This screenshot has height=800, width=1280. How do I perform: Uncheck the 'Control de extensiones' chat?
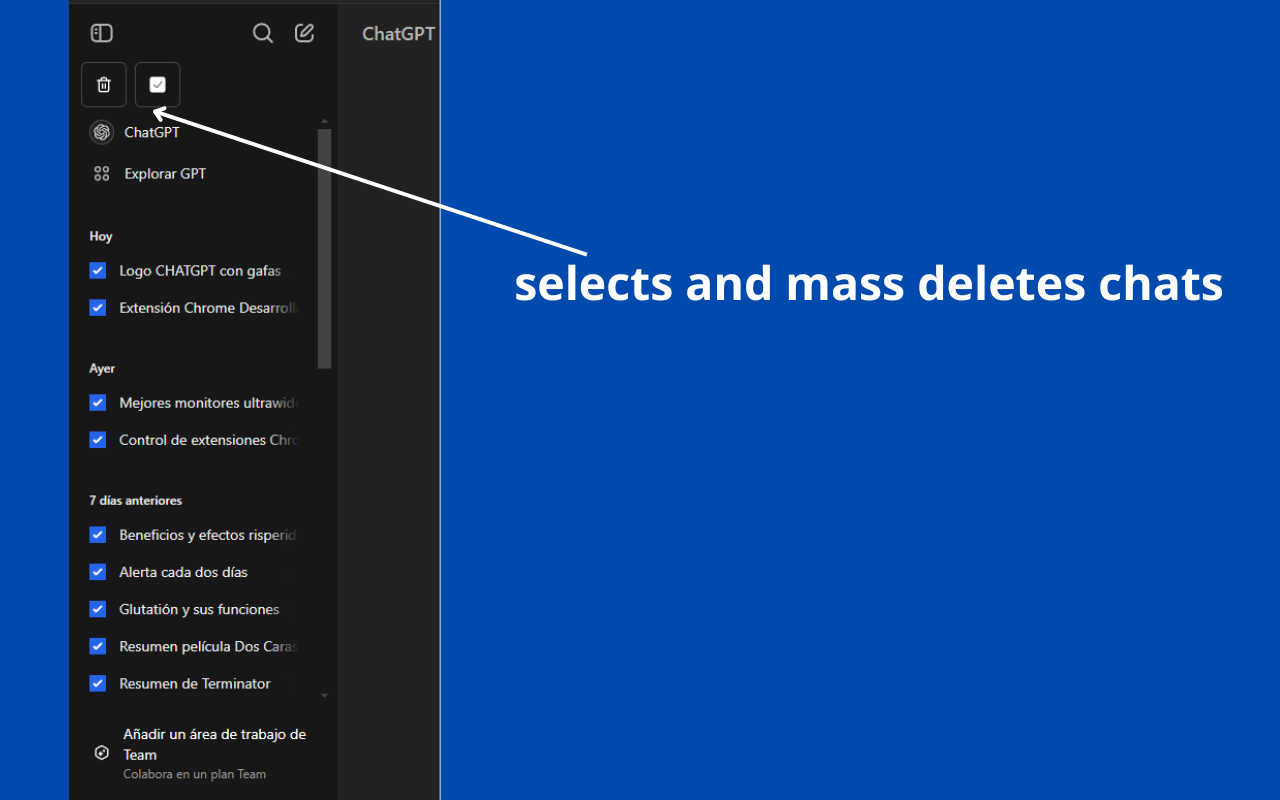[97, 439]
